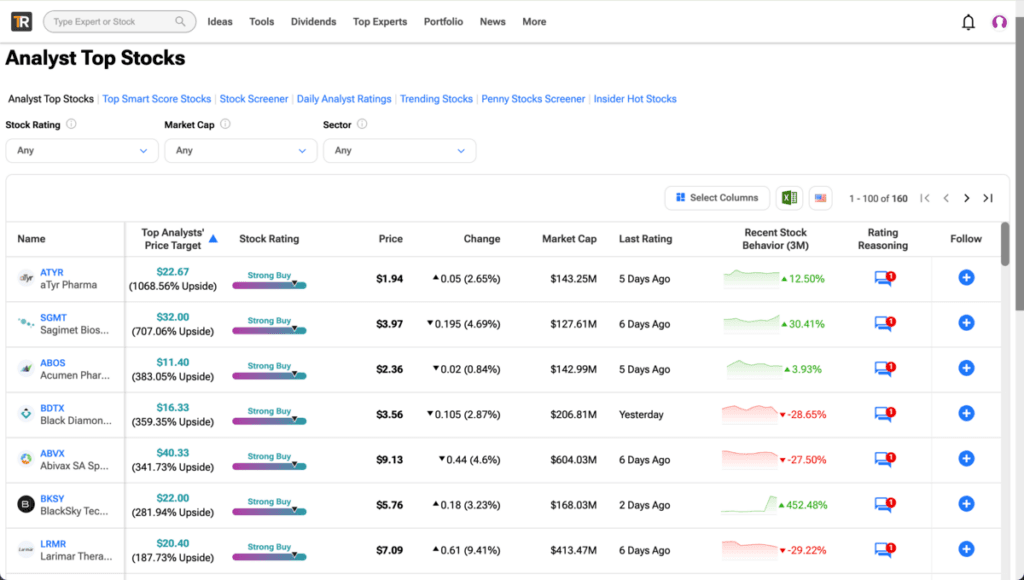Open rating reasoning for ABOS
The height and width of the screenshot is (580, 1024).
pyautogui.click(x=884, y=369)
